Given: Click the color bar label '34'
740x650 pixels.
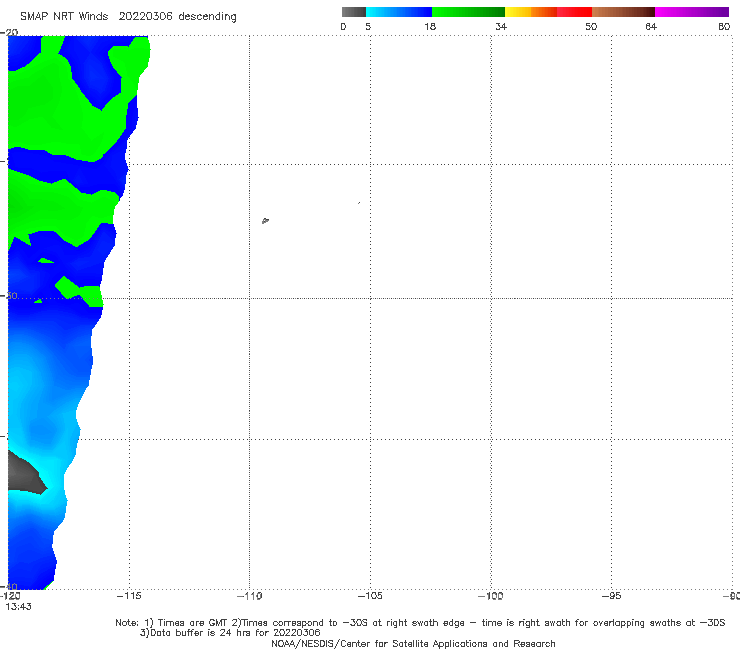Looking at the screenshot, I should [501, 27].
